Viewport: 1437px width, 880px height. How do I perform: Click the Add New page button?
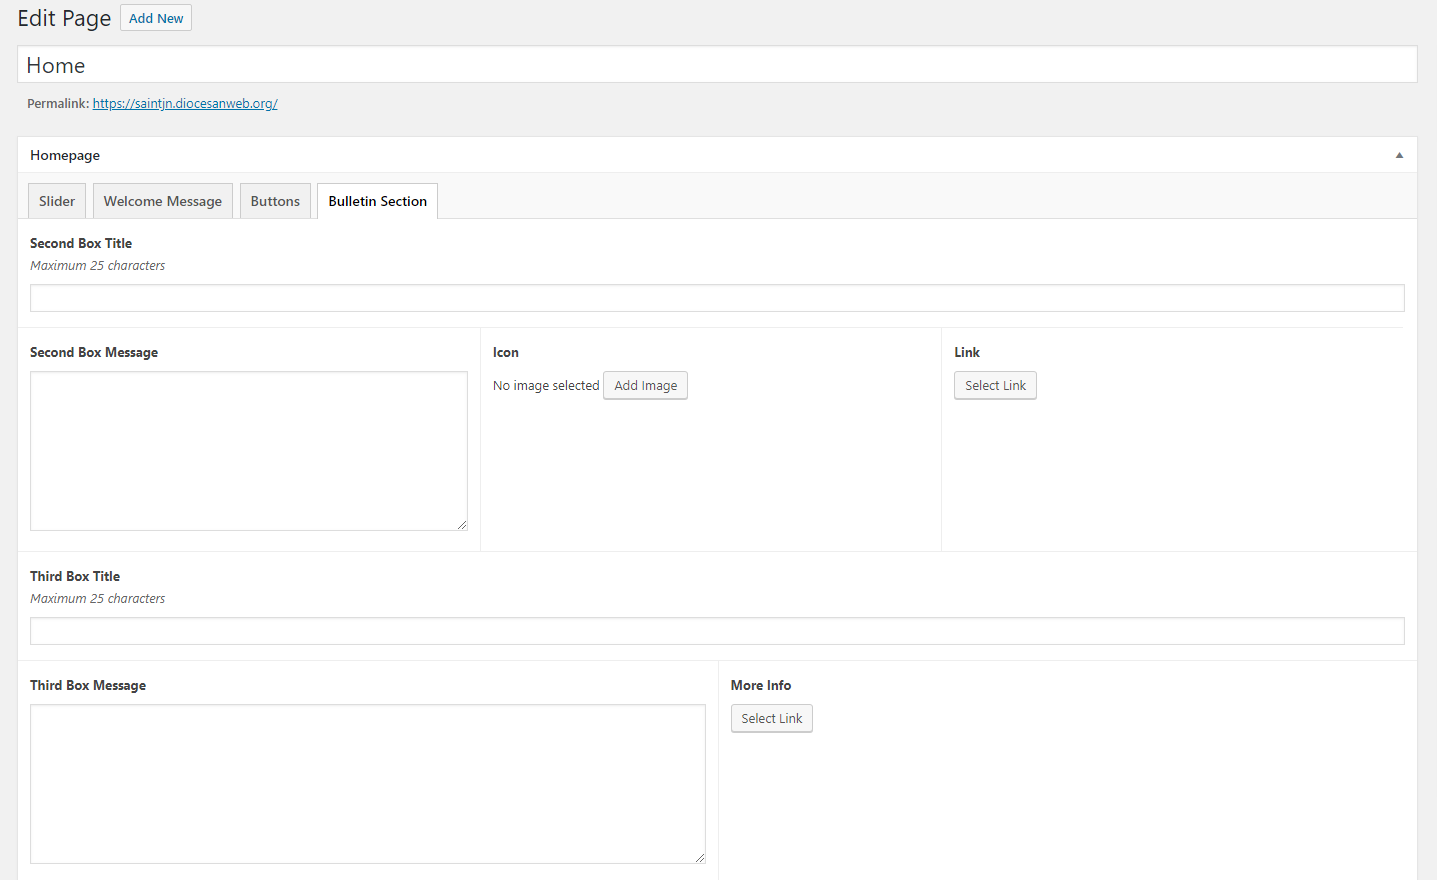tap(156, 18)
